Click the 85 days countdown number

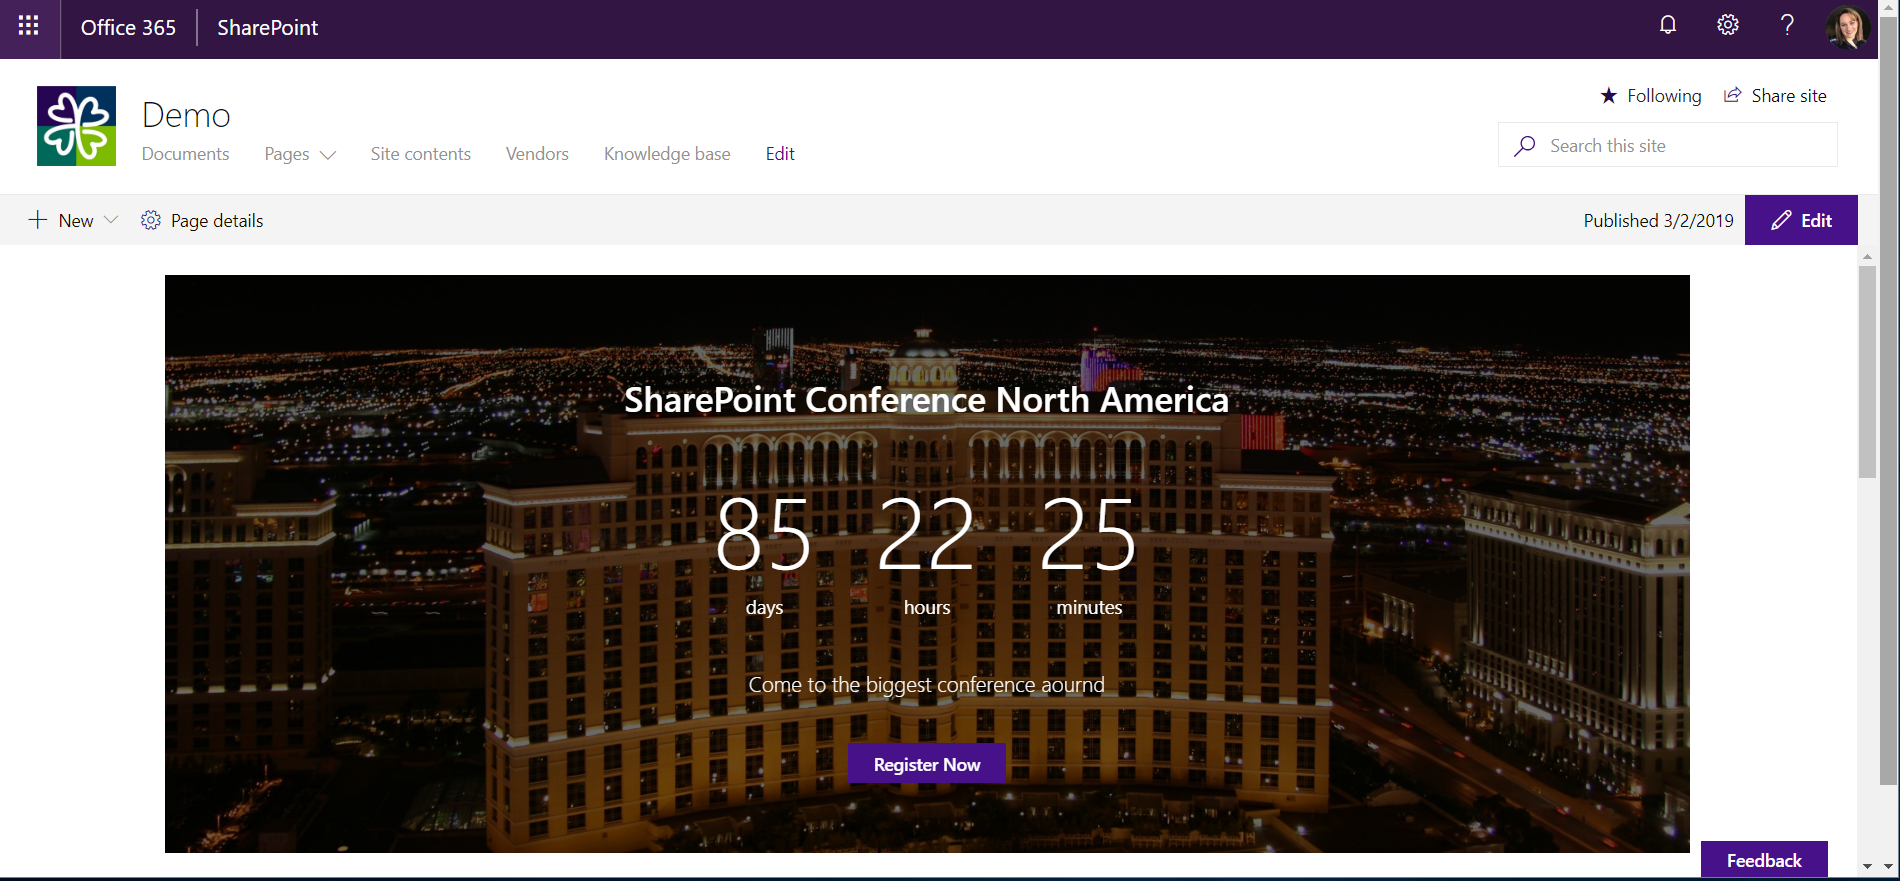[764, 535]
